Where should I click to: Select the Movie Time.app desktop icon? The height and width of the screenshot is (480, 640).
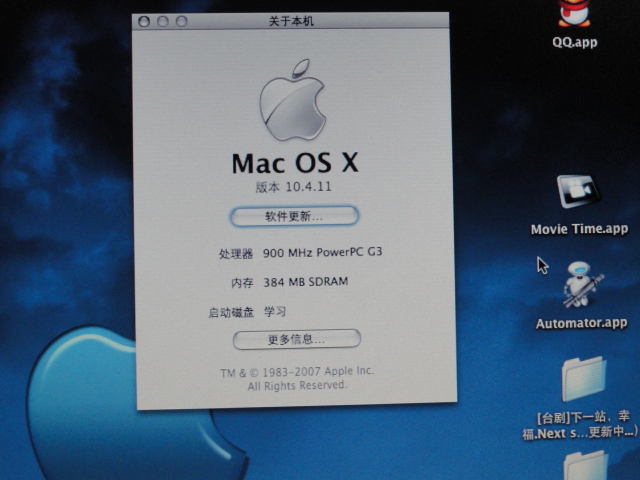pyautogui.click(x=579, y=192)
